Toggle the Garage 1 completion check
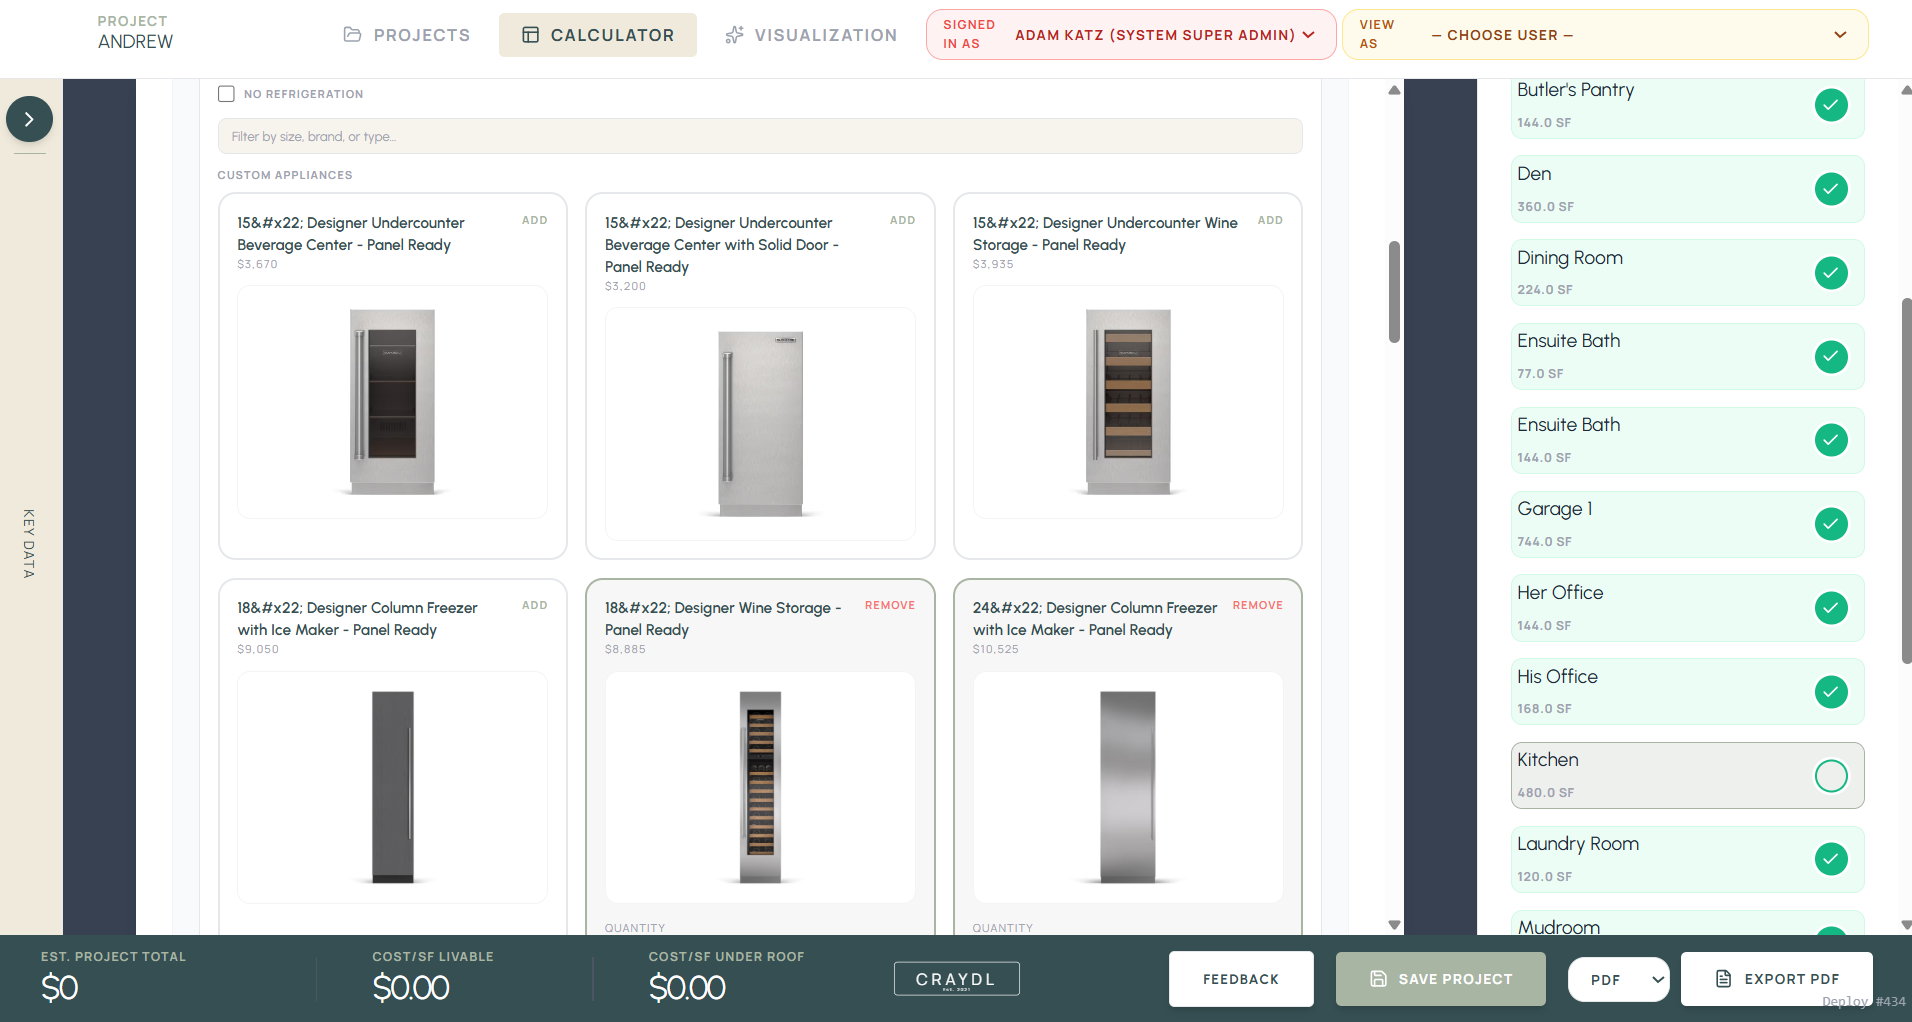The width and height of the screenshot is (1912, 1022). click(x=1830, y=524)
